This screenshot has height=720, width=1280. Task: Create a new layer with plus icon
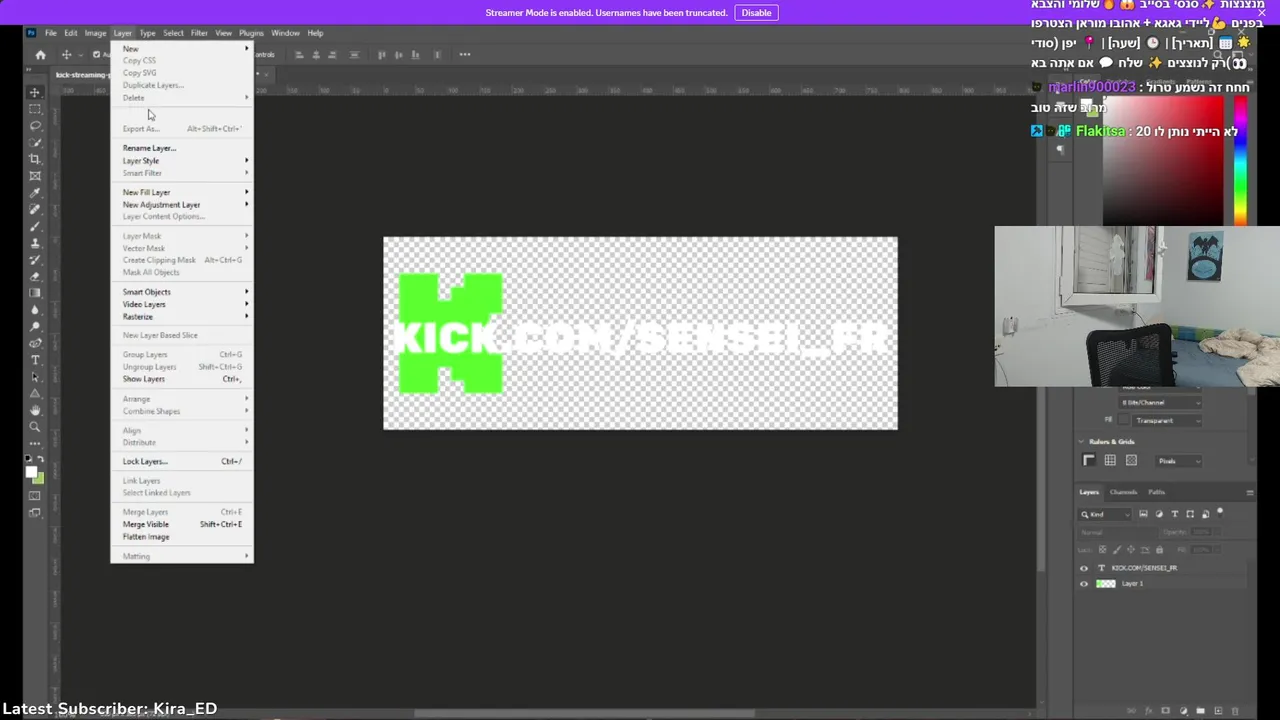(1218, 711)
